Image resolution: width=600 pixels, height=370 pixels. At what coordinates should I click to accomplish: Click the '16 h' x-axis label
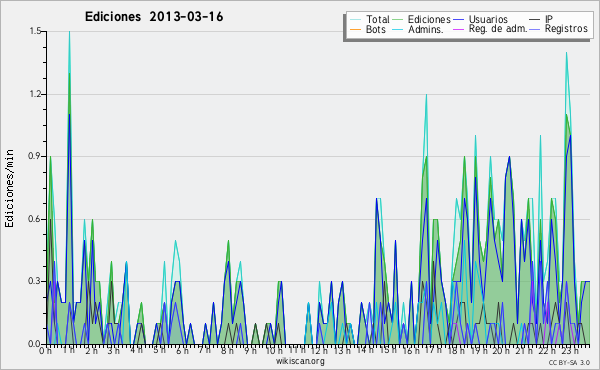tap(411, 351)
